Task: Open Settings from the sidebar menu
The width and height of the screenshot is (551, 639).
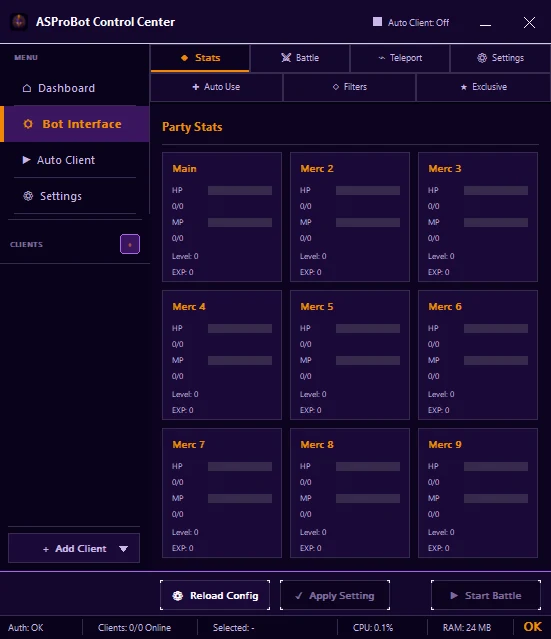Action: coord(75,196)
